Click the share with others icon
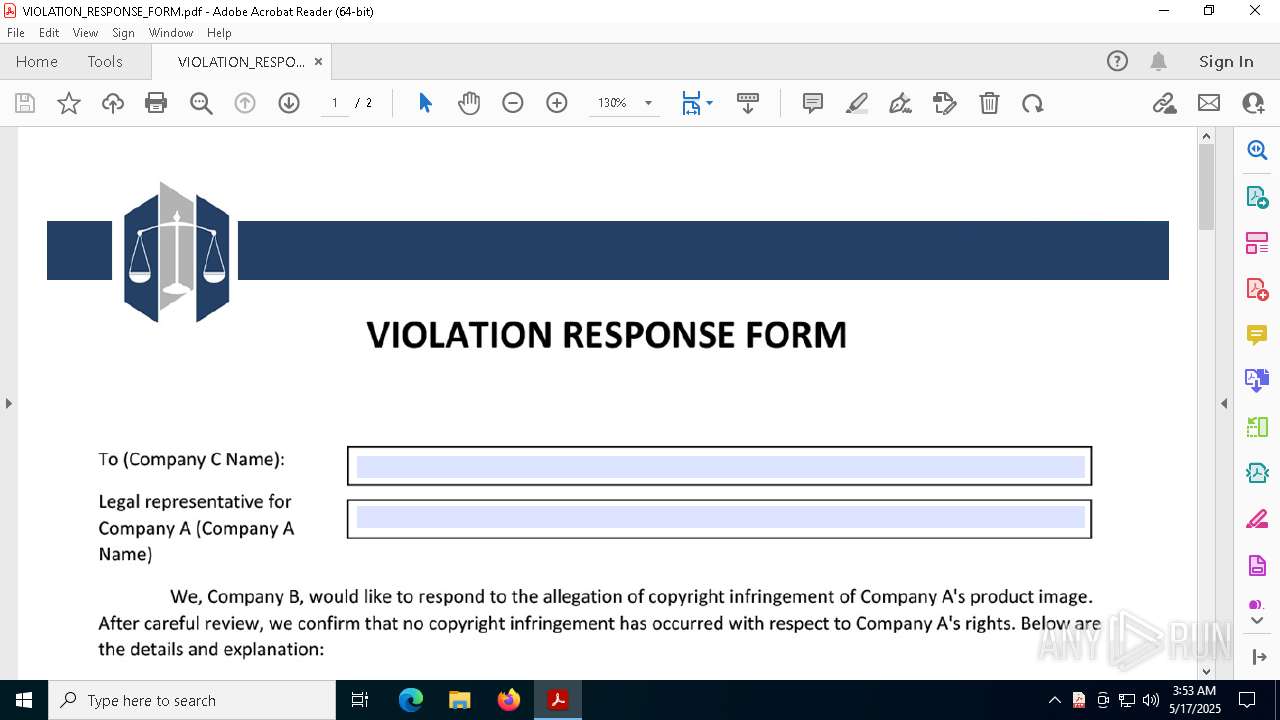The image size is (1280, 720). (1253, 103)
